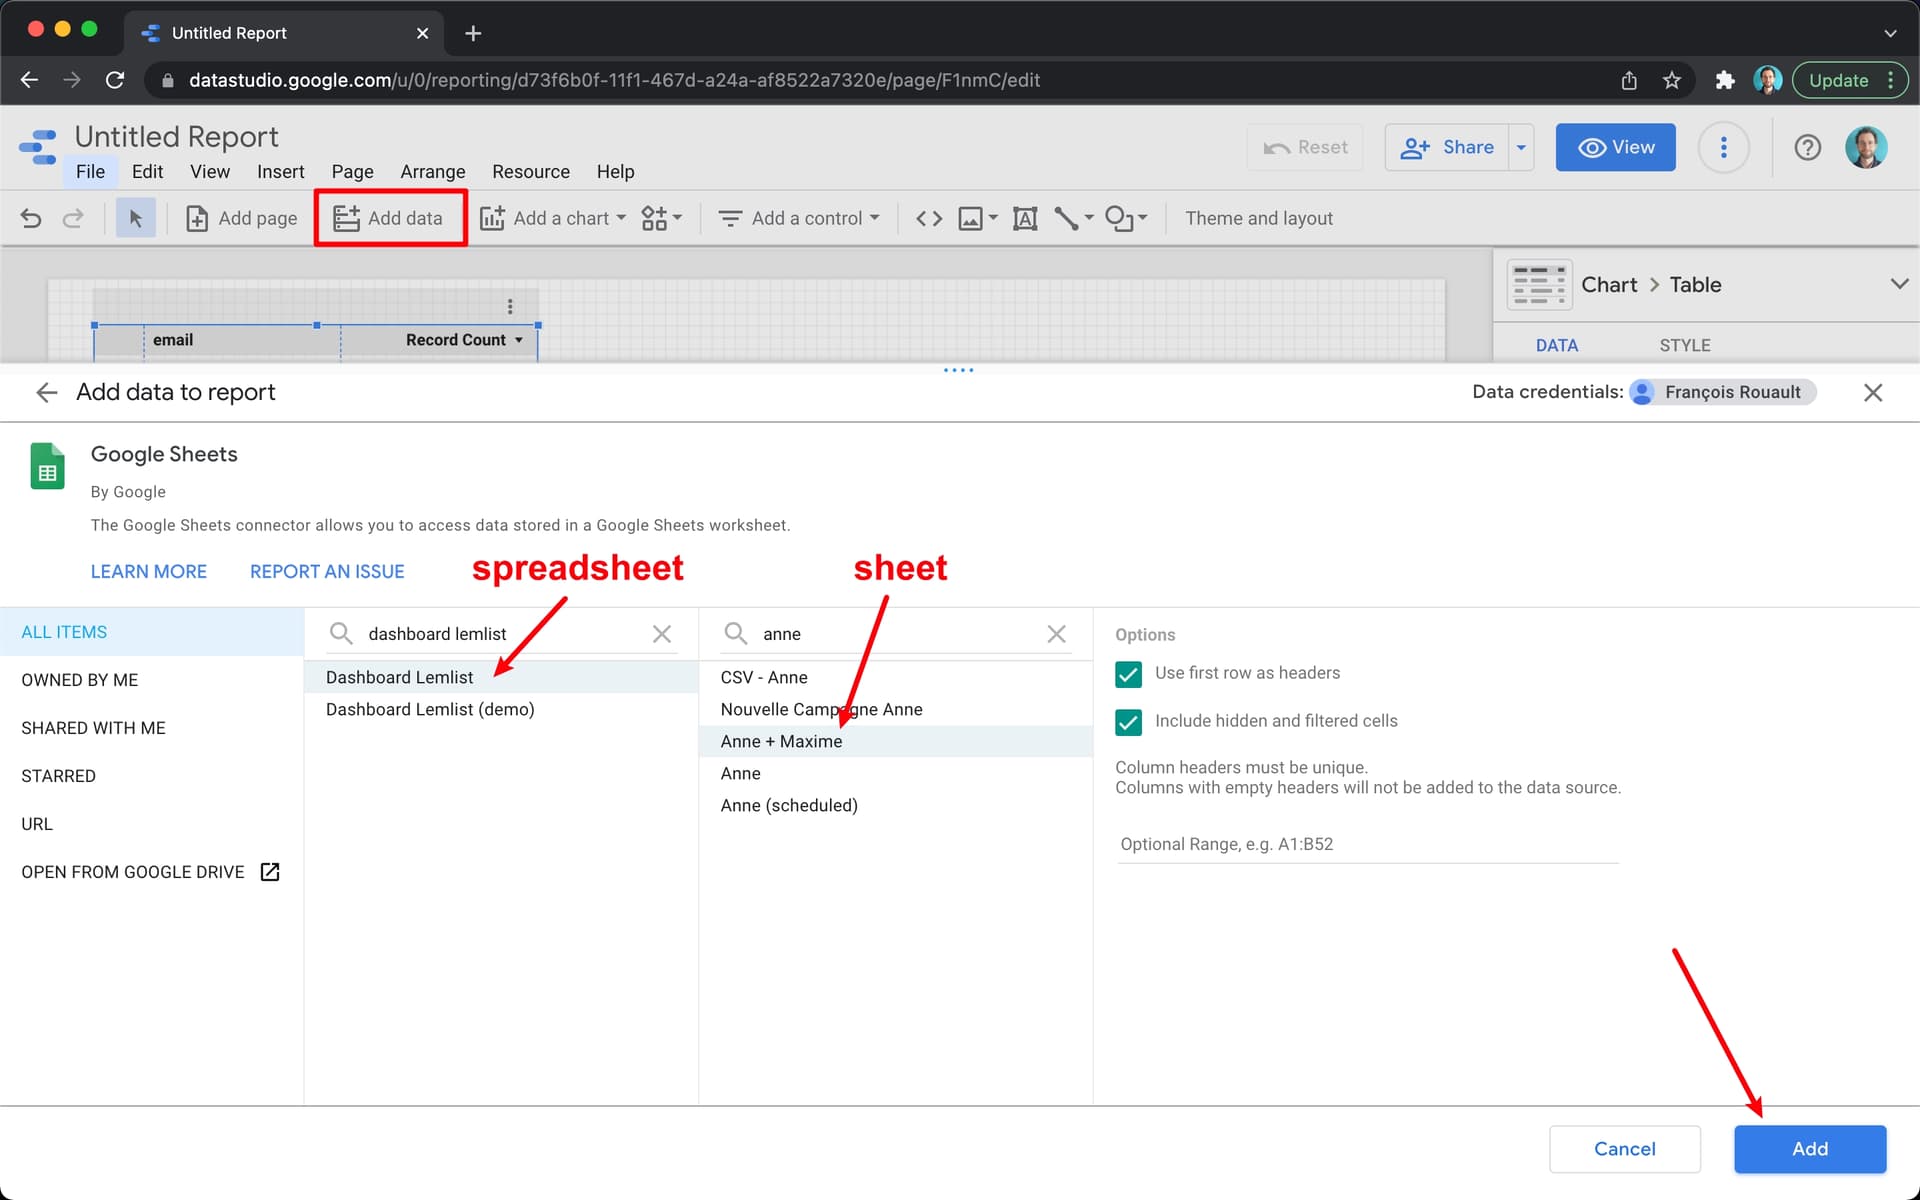Open the View menu
The image size is (1920, 1200).
[x=210, y=172]
